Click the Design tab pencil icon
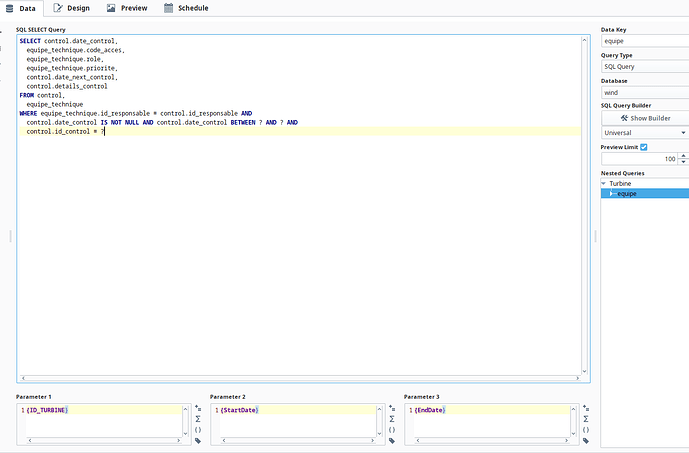Screen dimensions: 689x453 coord(58,8)
